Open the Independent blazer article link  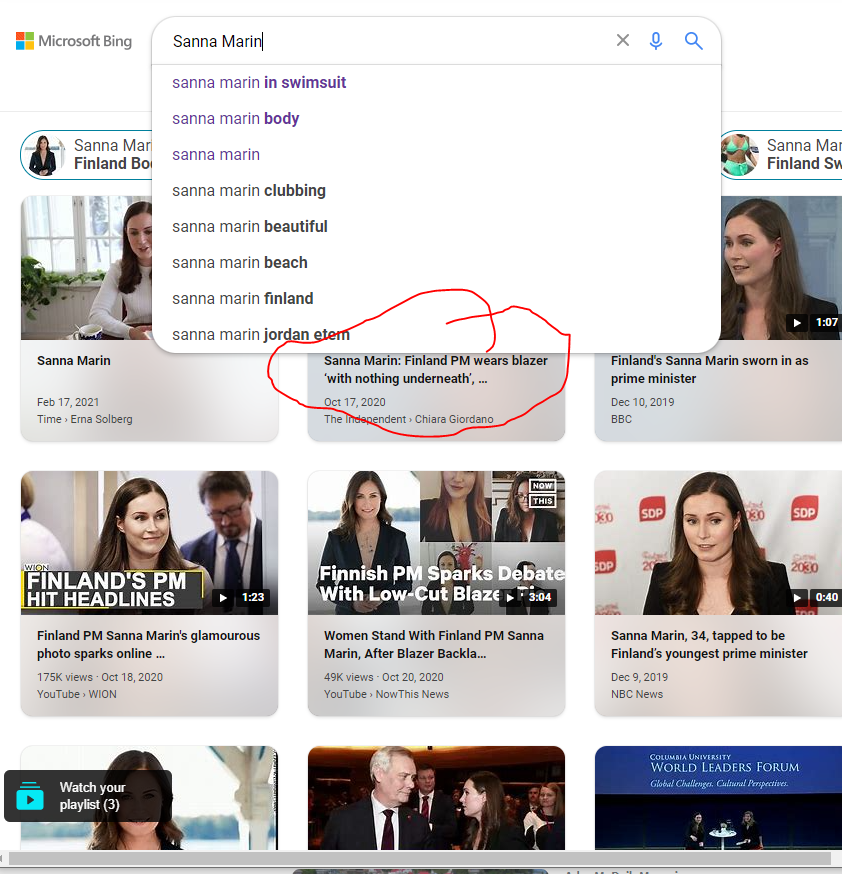436,370
